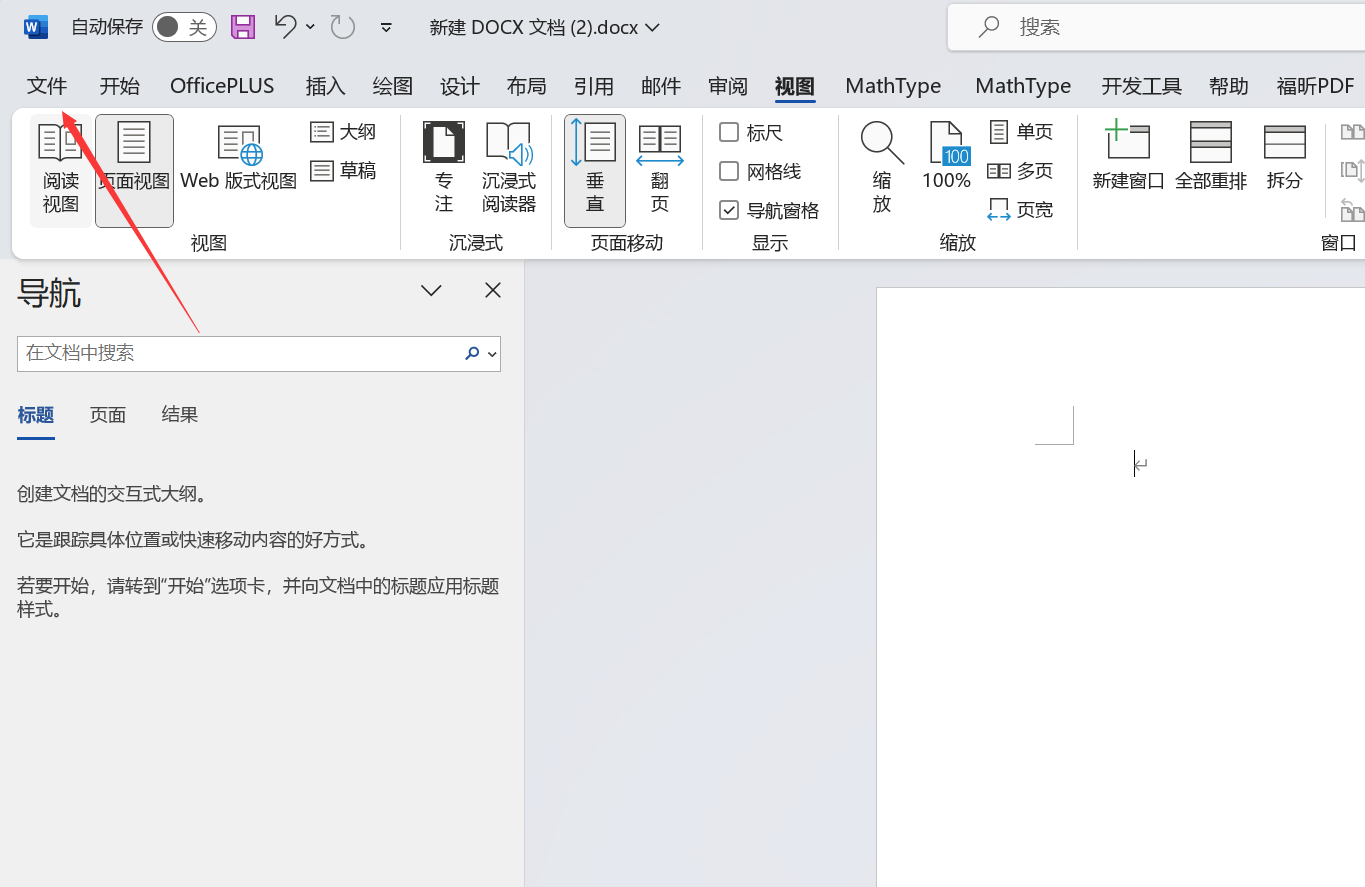Split the document window (拆分)
The image size is (1365, 887).
pos(1285,158)
